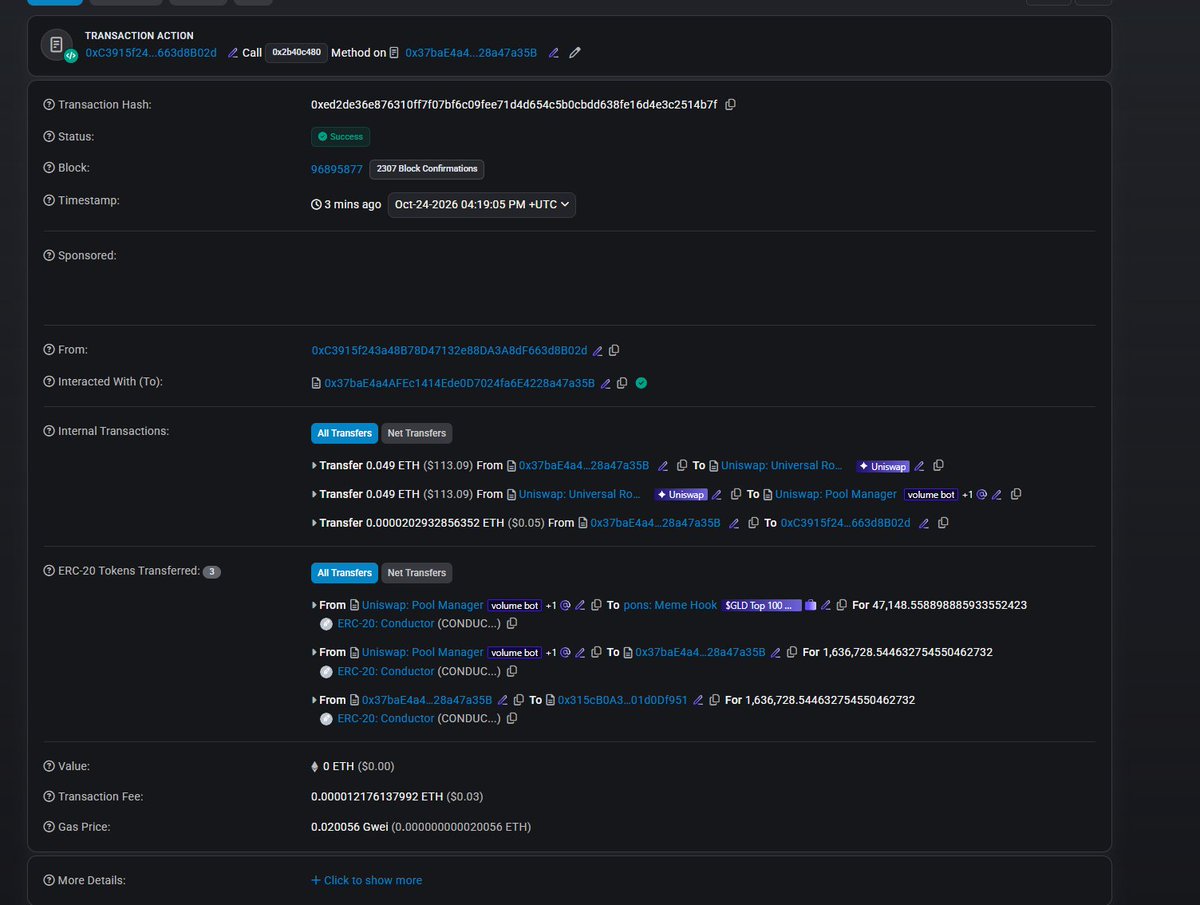Viewport: 1200px width, 905px height.
Task: Expand ERC-20 row sending to 0x315cB0A3
Action: 314,701
